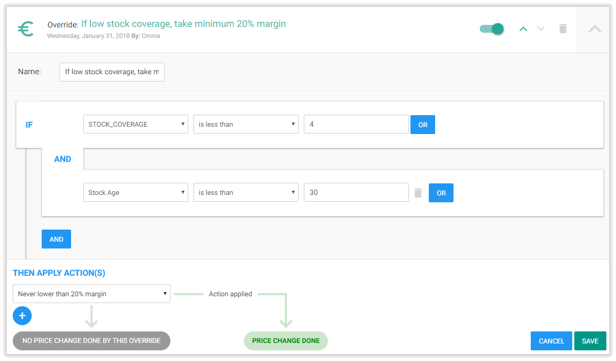Click the blue IF label
616x361 pixels.
pyautogui.click(x=29, y=125)
